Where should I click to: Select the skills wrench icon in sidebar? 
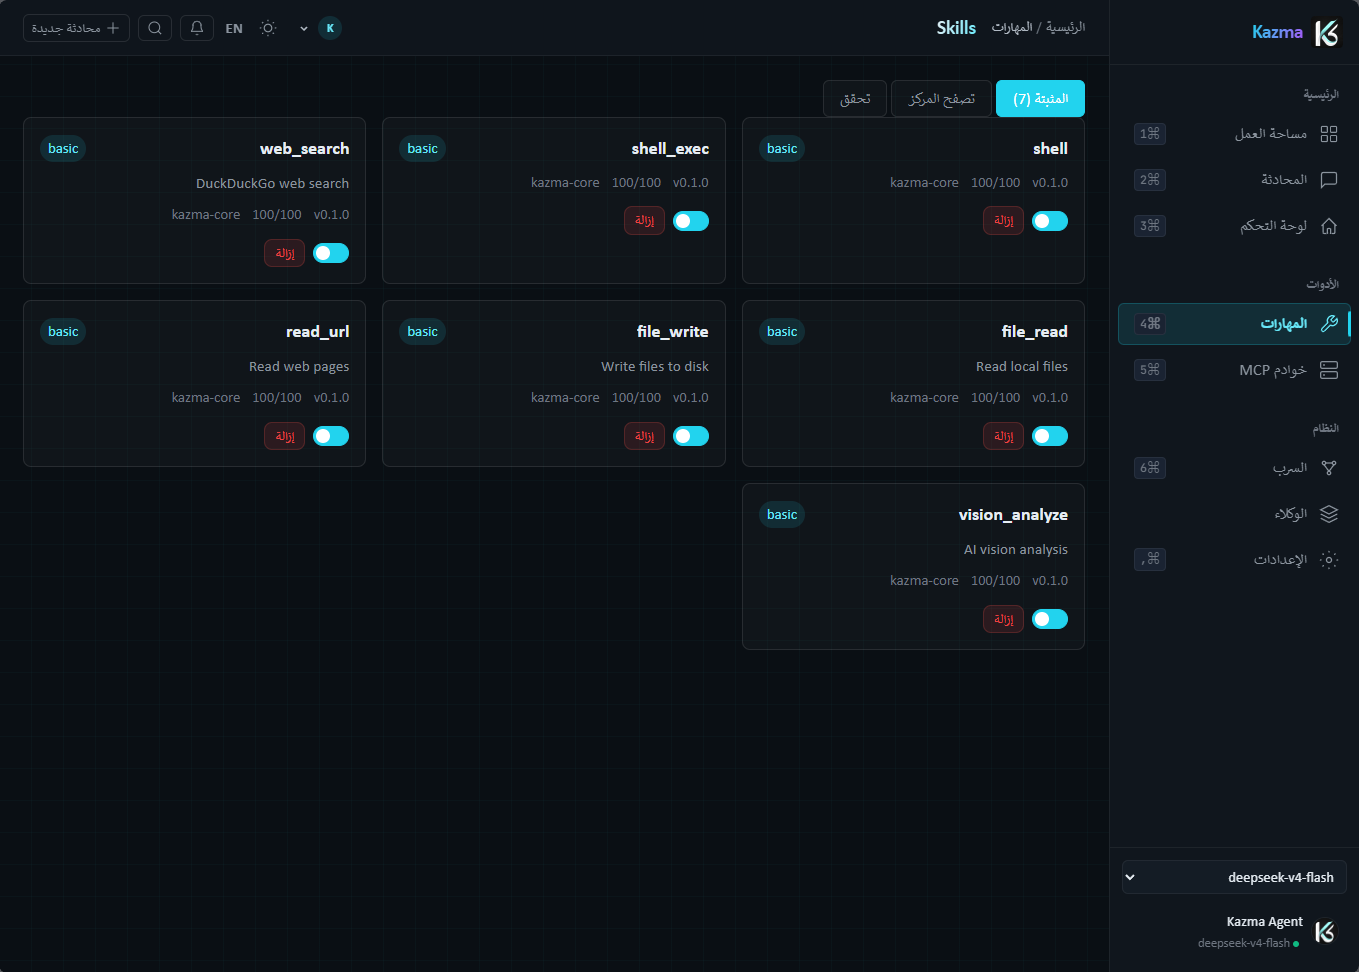pos(1329,324)
